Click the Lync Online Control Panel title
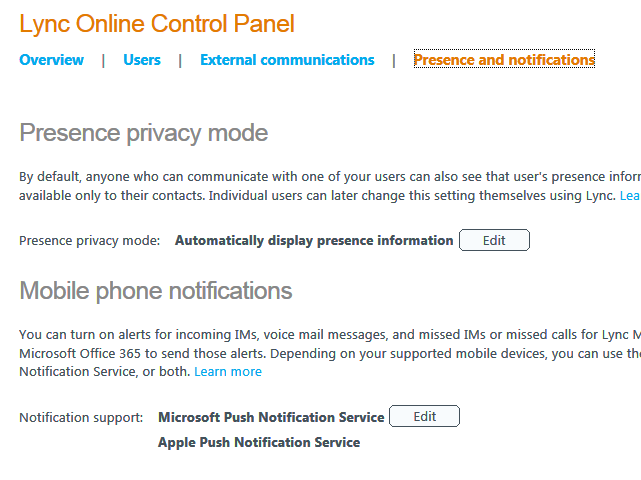 157,24
